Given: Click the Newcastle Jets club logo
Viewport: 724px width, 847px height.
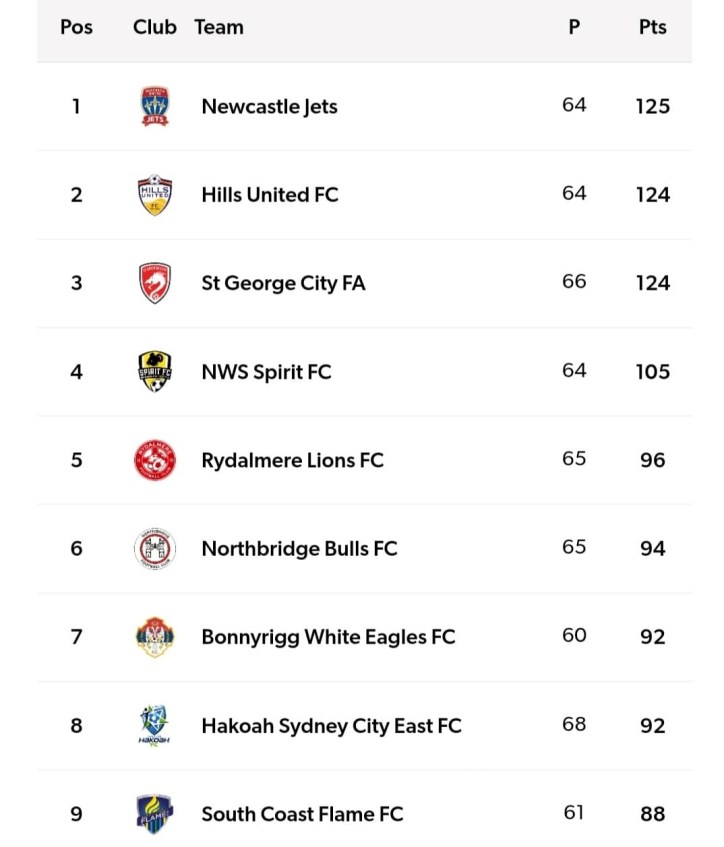Looking at the screenshot, I should click(155, 106).
